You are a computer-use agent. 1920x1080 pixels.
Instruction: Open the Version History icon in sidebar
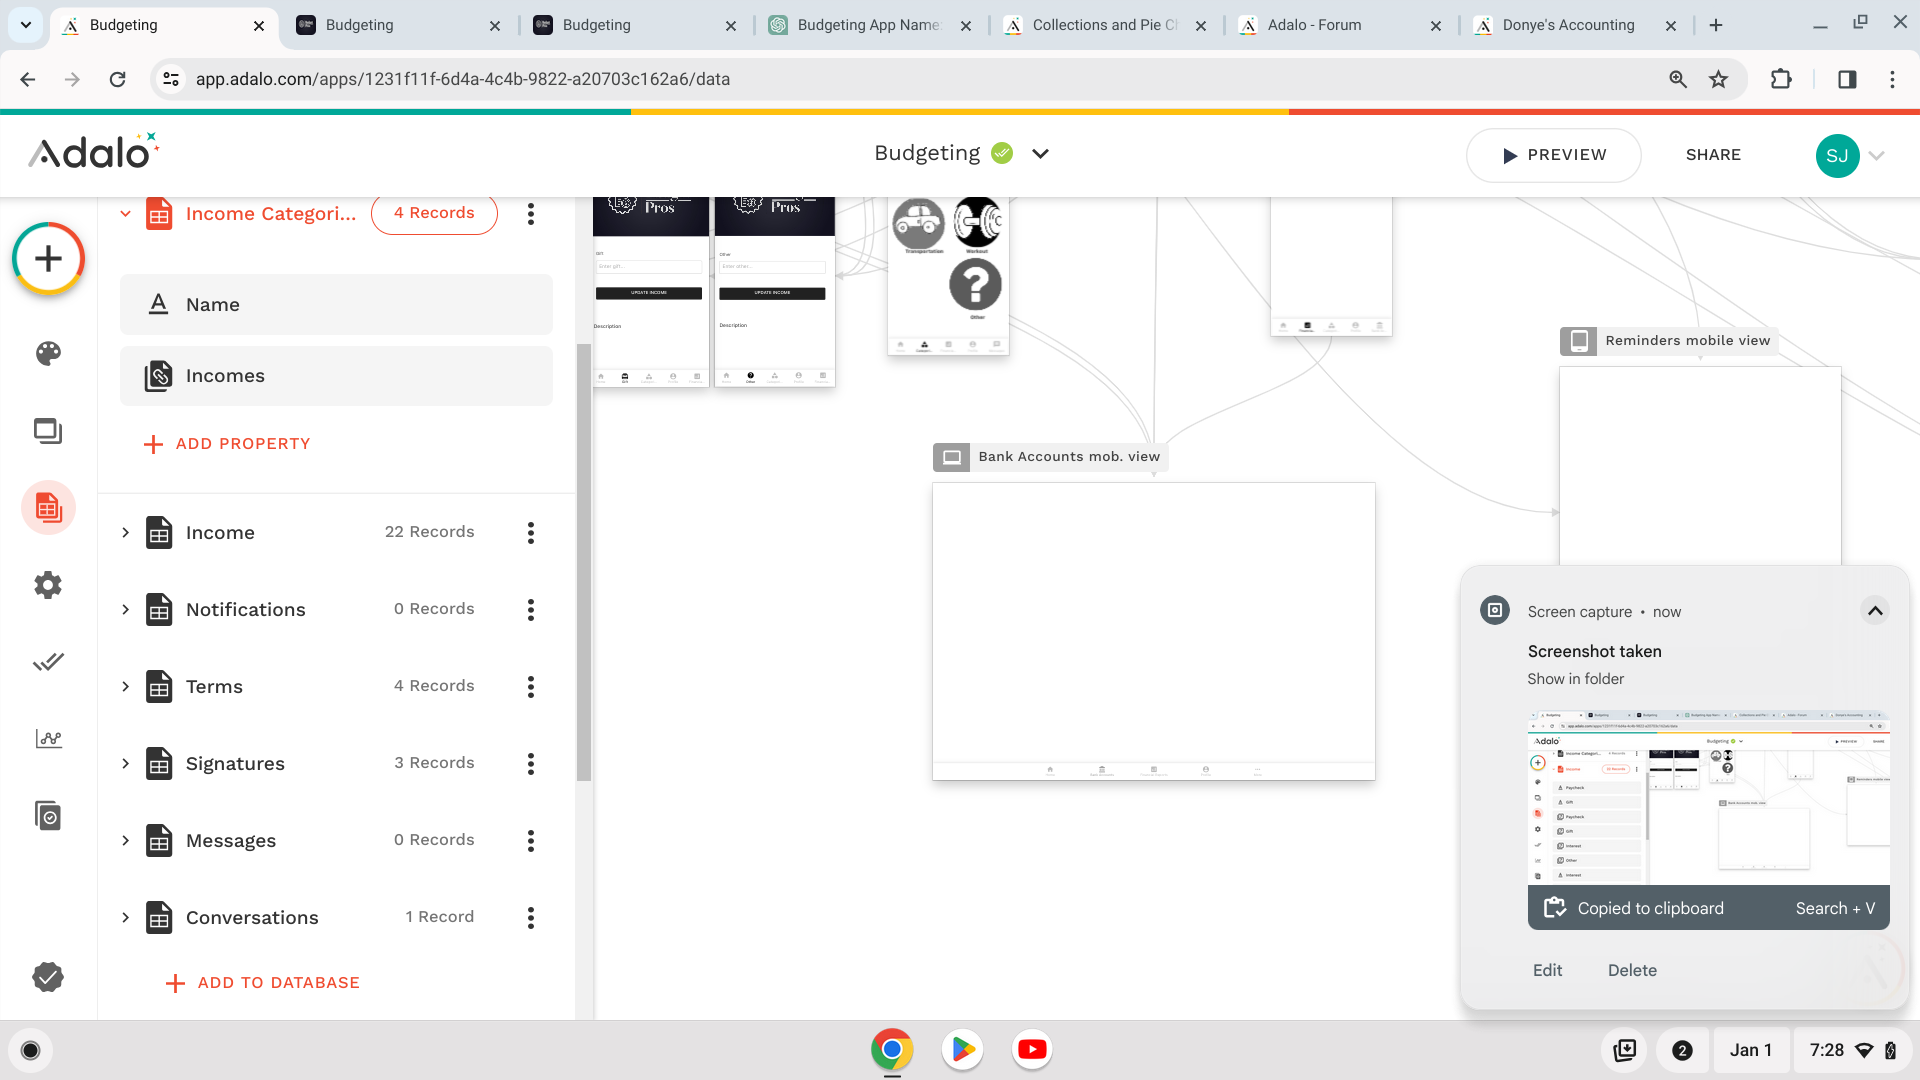(48, 816)
